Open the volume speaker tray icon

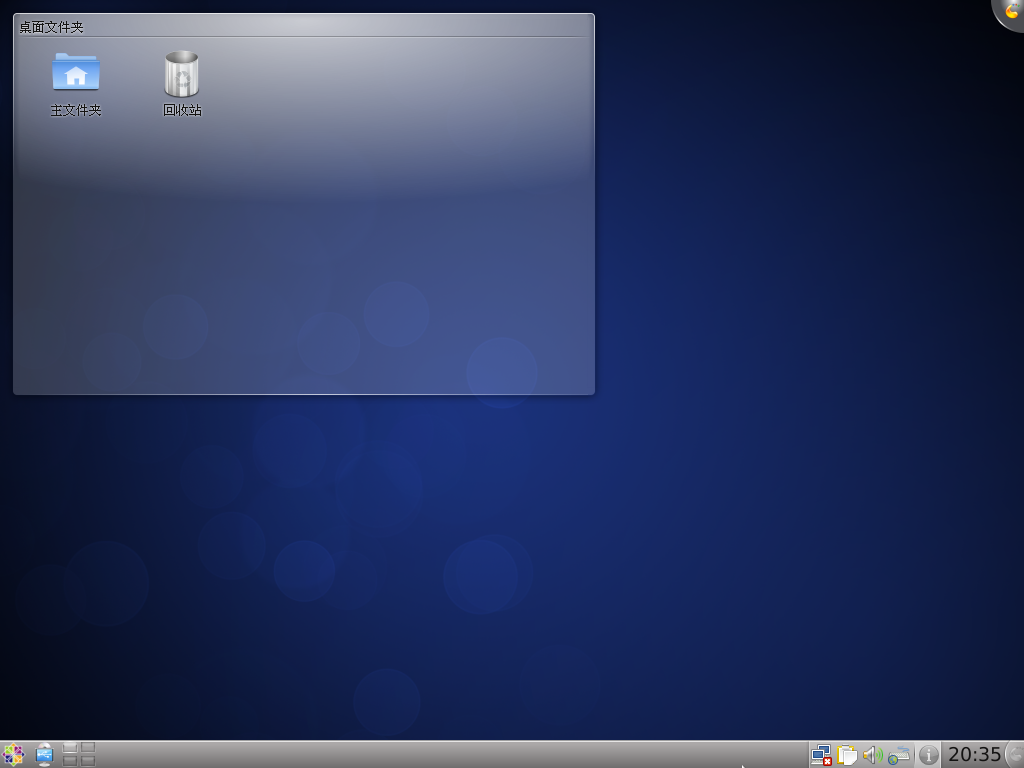click(x=872, y=755)
